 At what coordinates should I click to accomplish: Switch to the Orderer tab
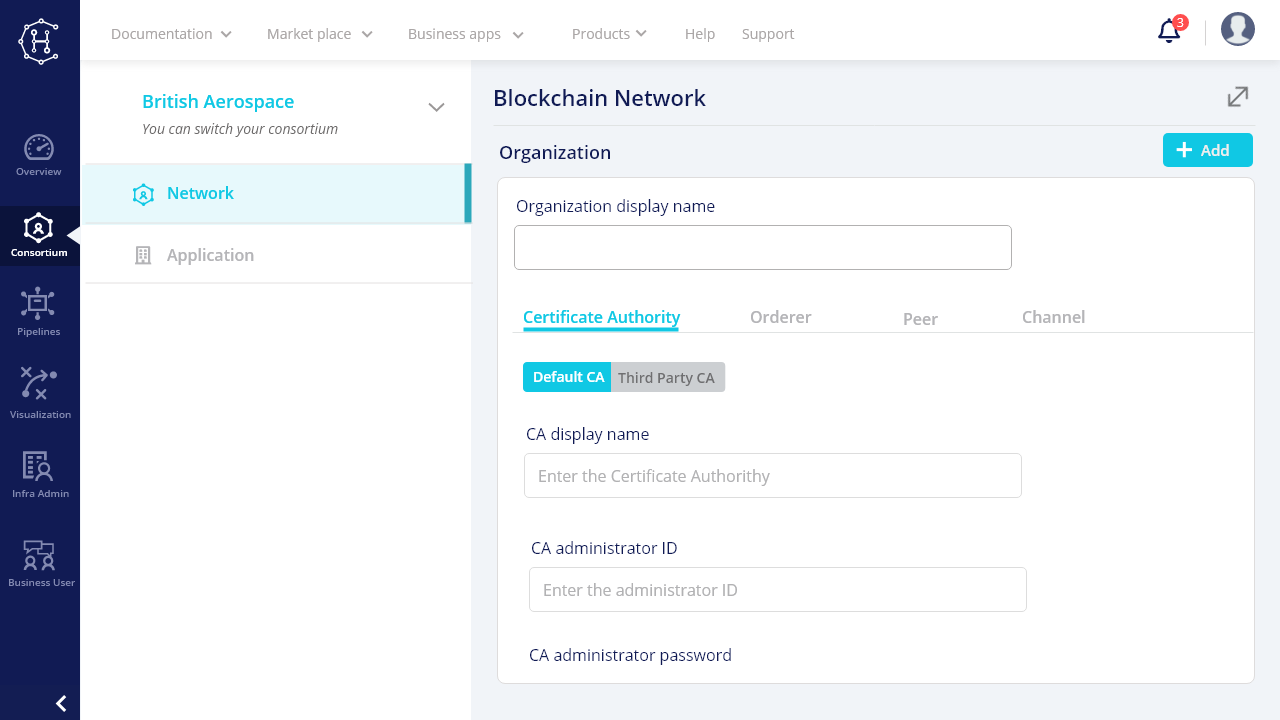(780, 317)
